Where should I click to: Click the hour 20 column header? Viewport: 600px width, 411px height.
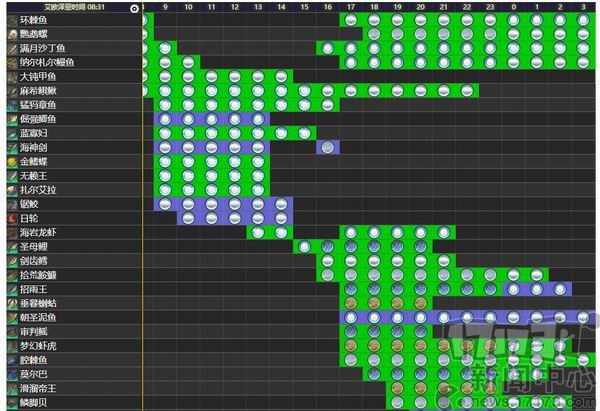420,7
